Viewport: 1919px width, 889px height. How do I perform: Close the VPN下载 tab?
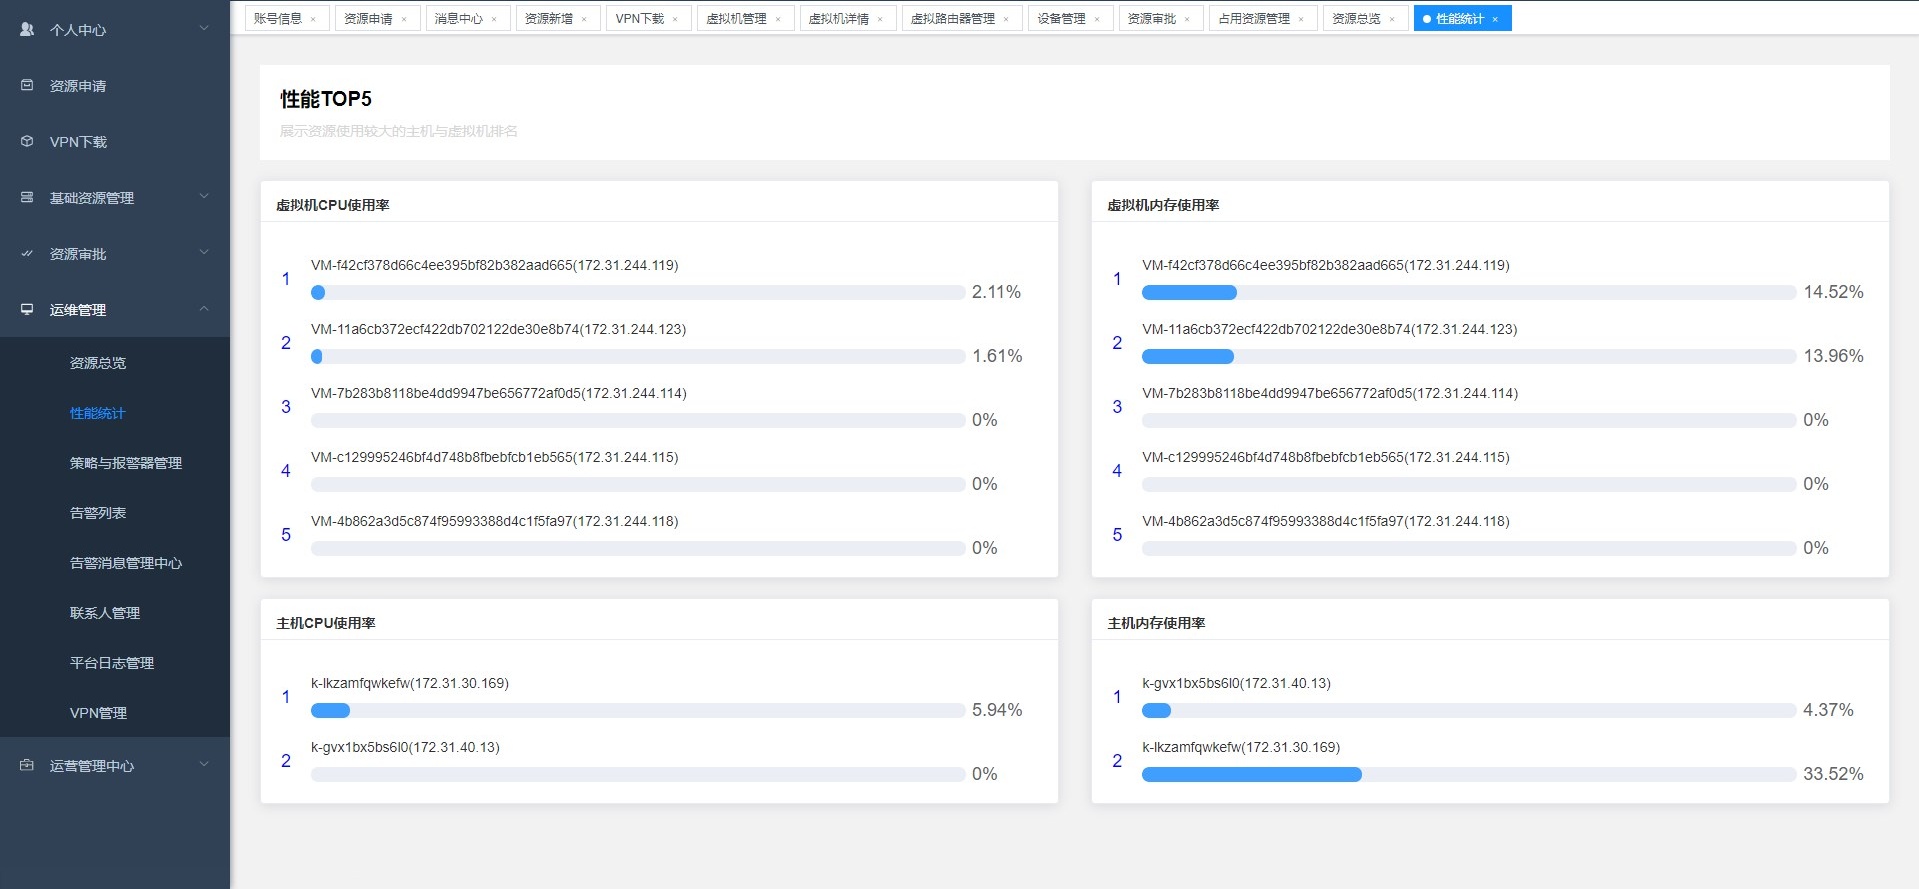pyautogui.click(x=675, y=19)
